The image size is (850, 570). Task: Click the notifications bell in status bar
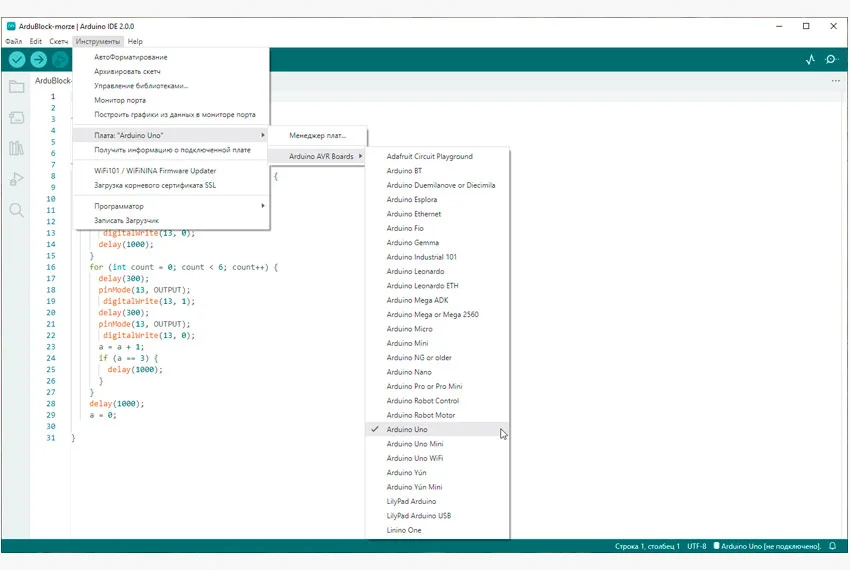click(832, 546)
